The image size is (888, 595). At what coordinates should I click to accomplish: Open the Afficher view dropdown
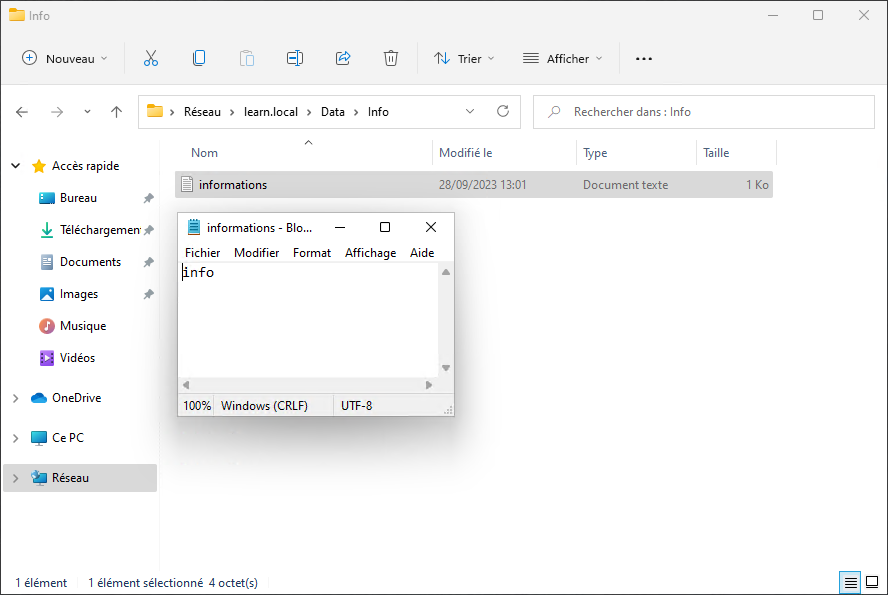[x=562, y=58]
